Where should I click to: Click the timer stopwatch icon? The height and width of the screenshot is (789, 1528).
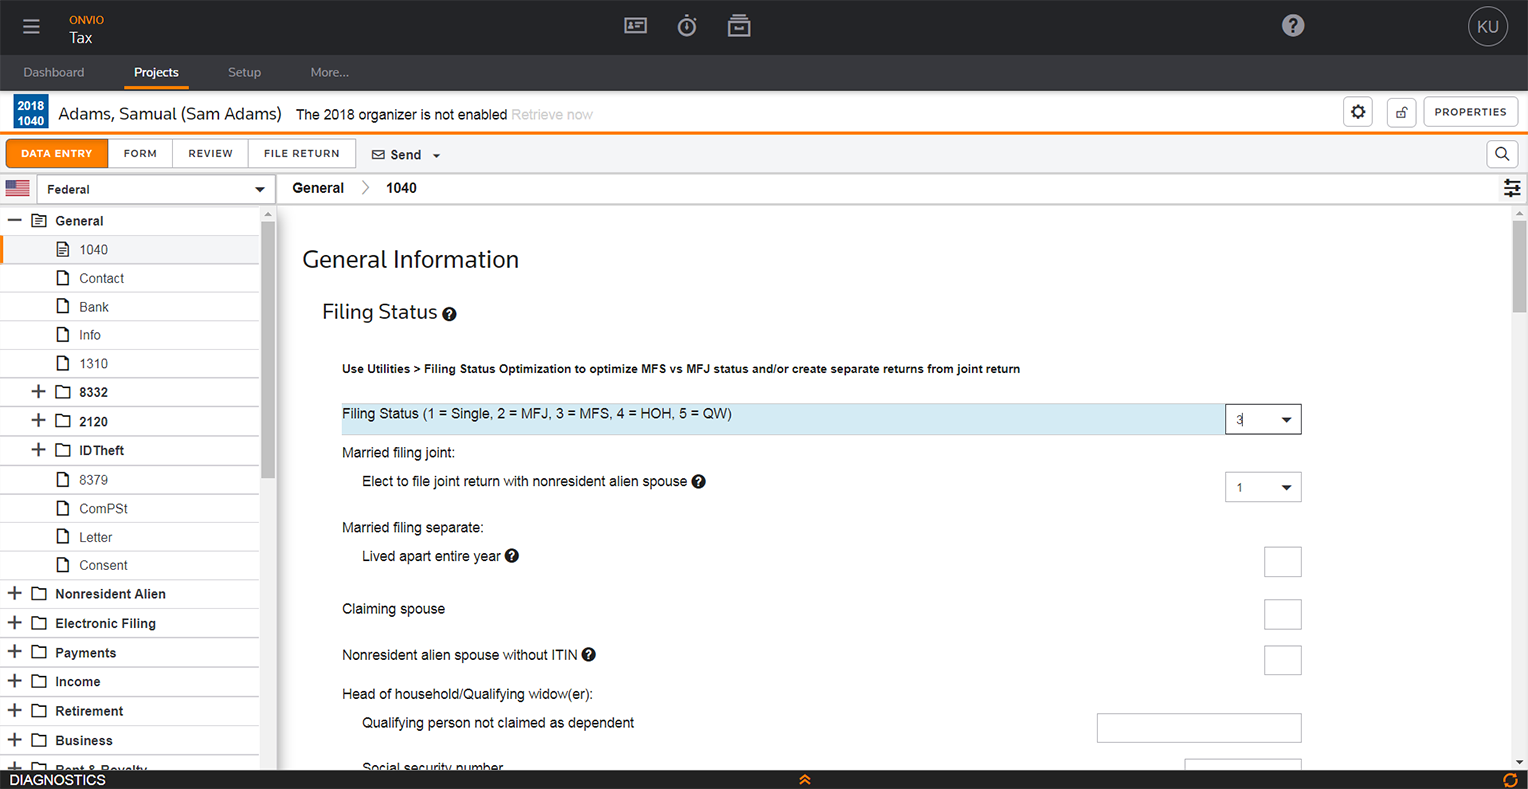pos(687,27)
